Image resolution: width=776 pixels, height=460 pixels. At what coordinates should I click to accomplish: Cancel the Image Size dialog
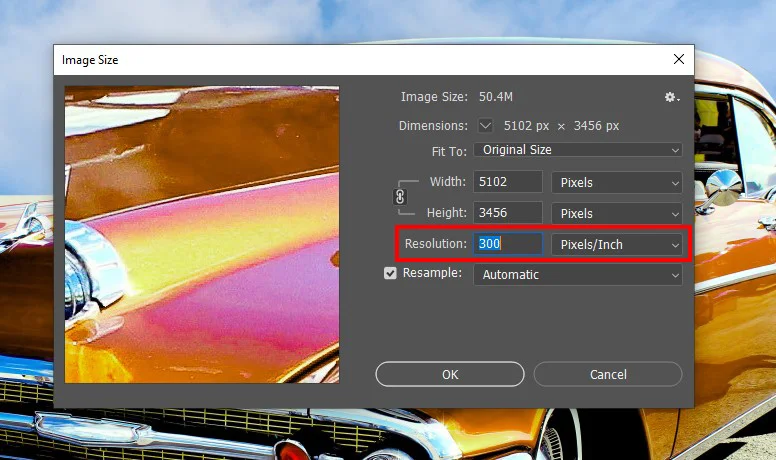click(x=608, y=374)
